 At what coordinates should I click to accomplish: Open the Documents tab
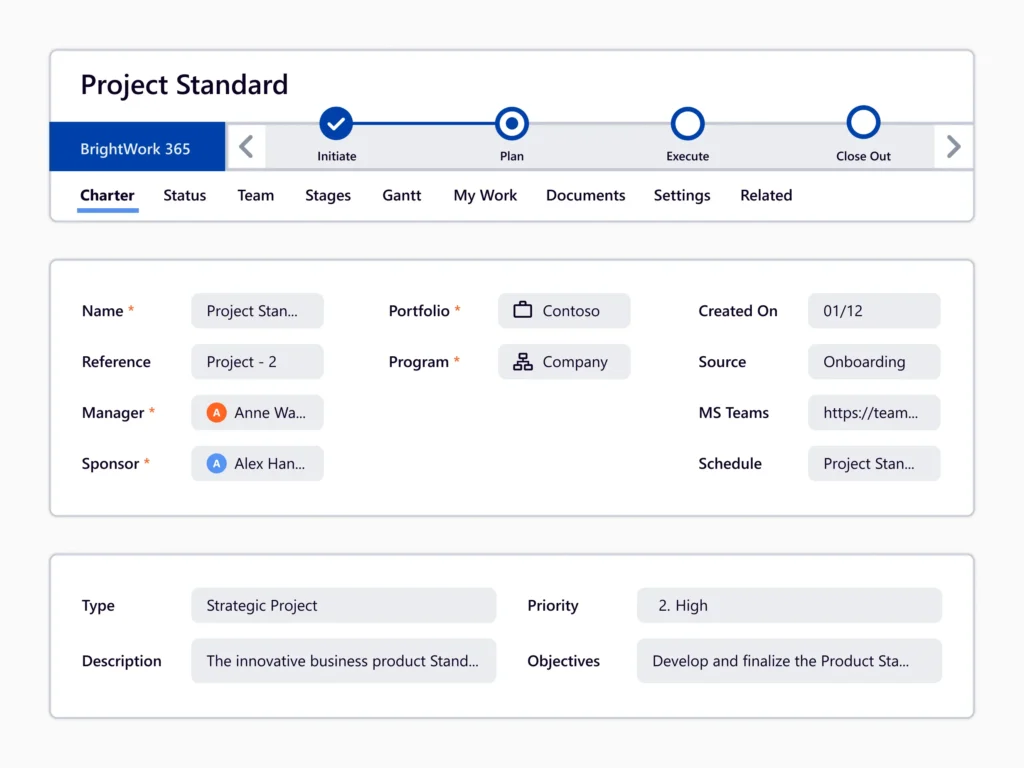click(585, 195)
